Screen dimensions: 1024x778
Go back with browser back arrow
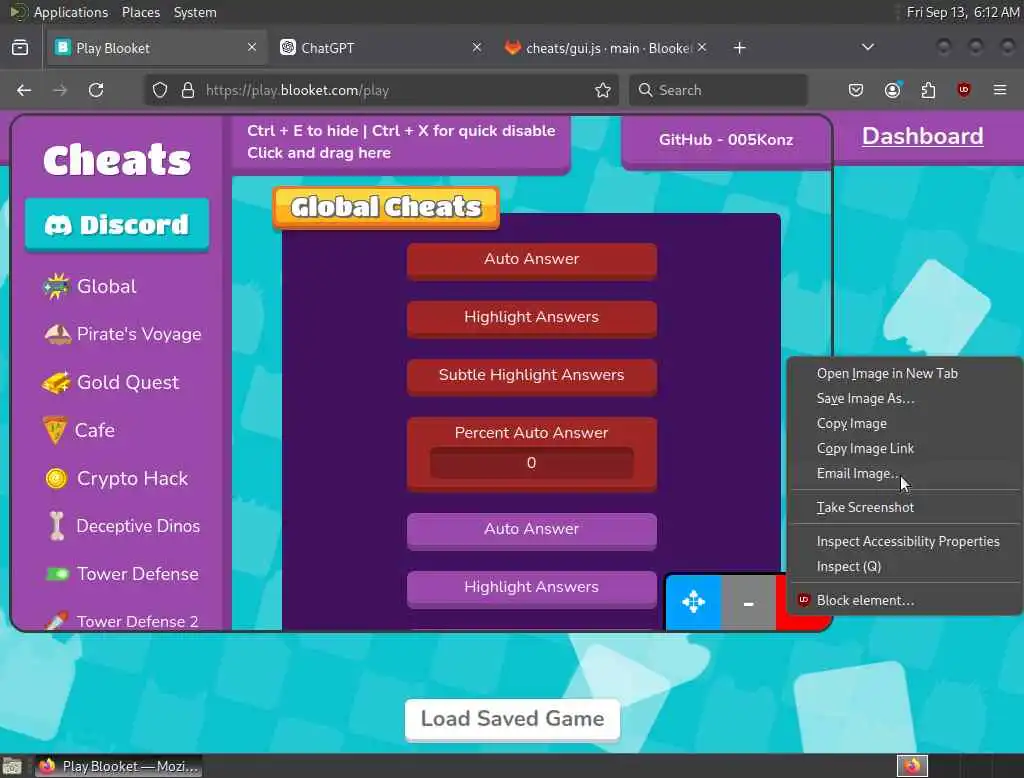(24, 90)
